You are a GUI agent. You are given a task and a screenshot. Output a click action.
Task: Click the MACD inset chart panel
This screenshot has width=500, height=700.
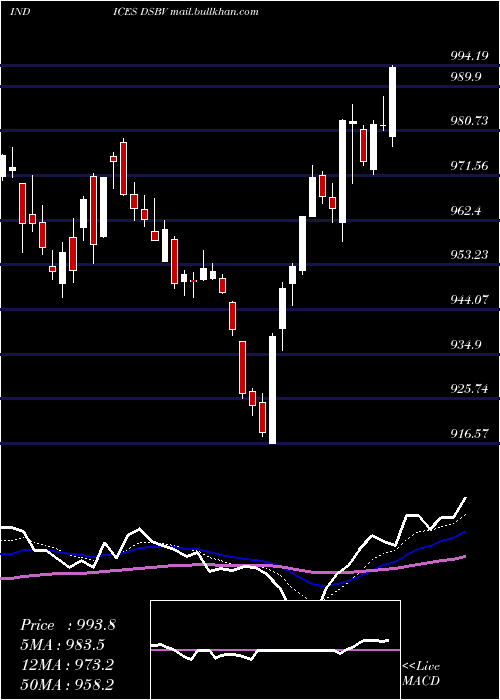click(275, 650)
